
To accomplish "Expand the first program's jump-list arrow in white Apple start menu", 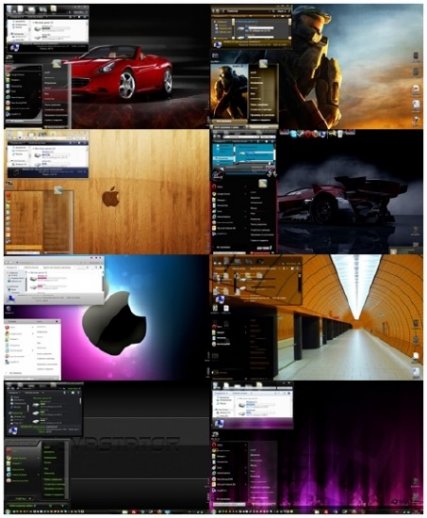I will click(x=33, y=328).
